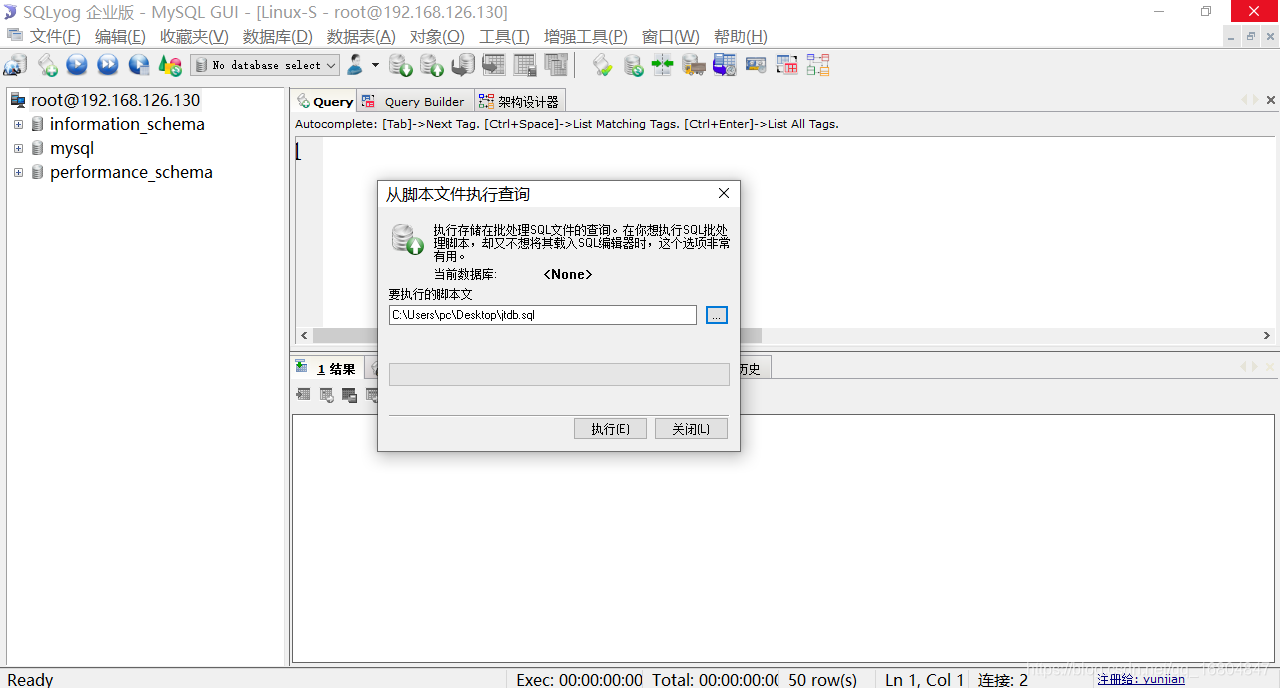
Task: Close the query tab with X
Action: (x=1271, y=100)
